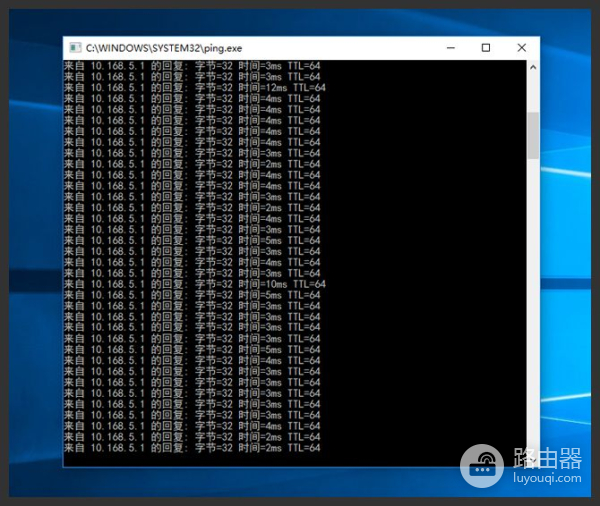The height and width of the screenshot is (506, 600).
Task: Maximize the ping.exe console window
Action: [x=485, y=48]
